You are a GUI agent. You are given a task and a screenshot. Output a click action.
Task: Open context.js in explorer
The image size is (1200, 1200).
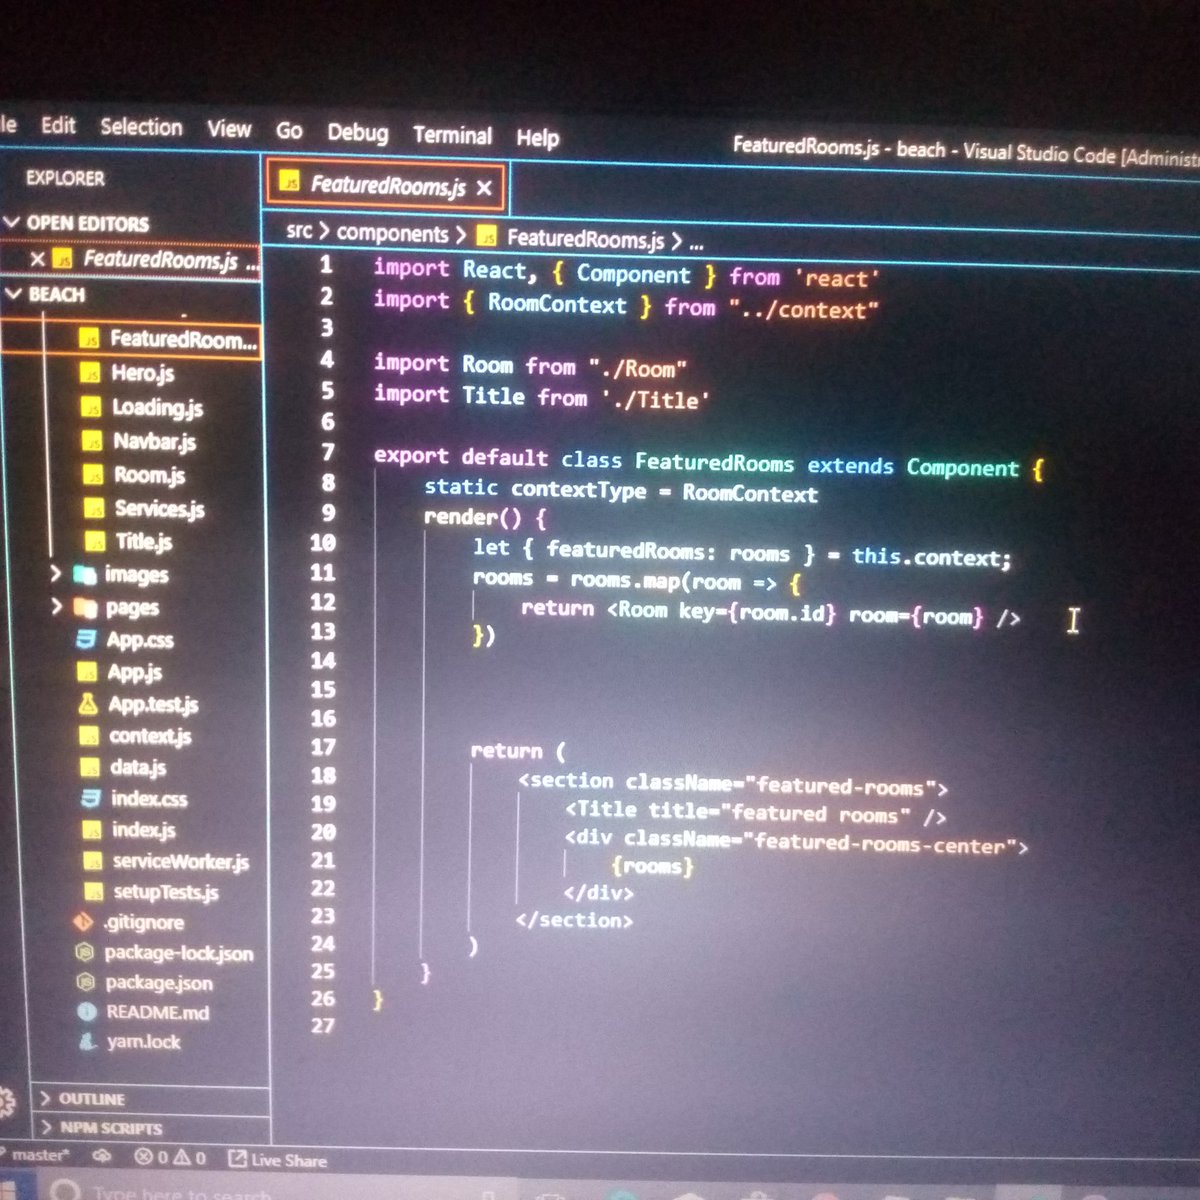click(150, 736)
